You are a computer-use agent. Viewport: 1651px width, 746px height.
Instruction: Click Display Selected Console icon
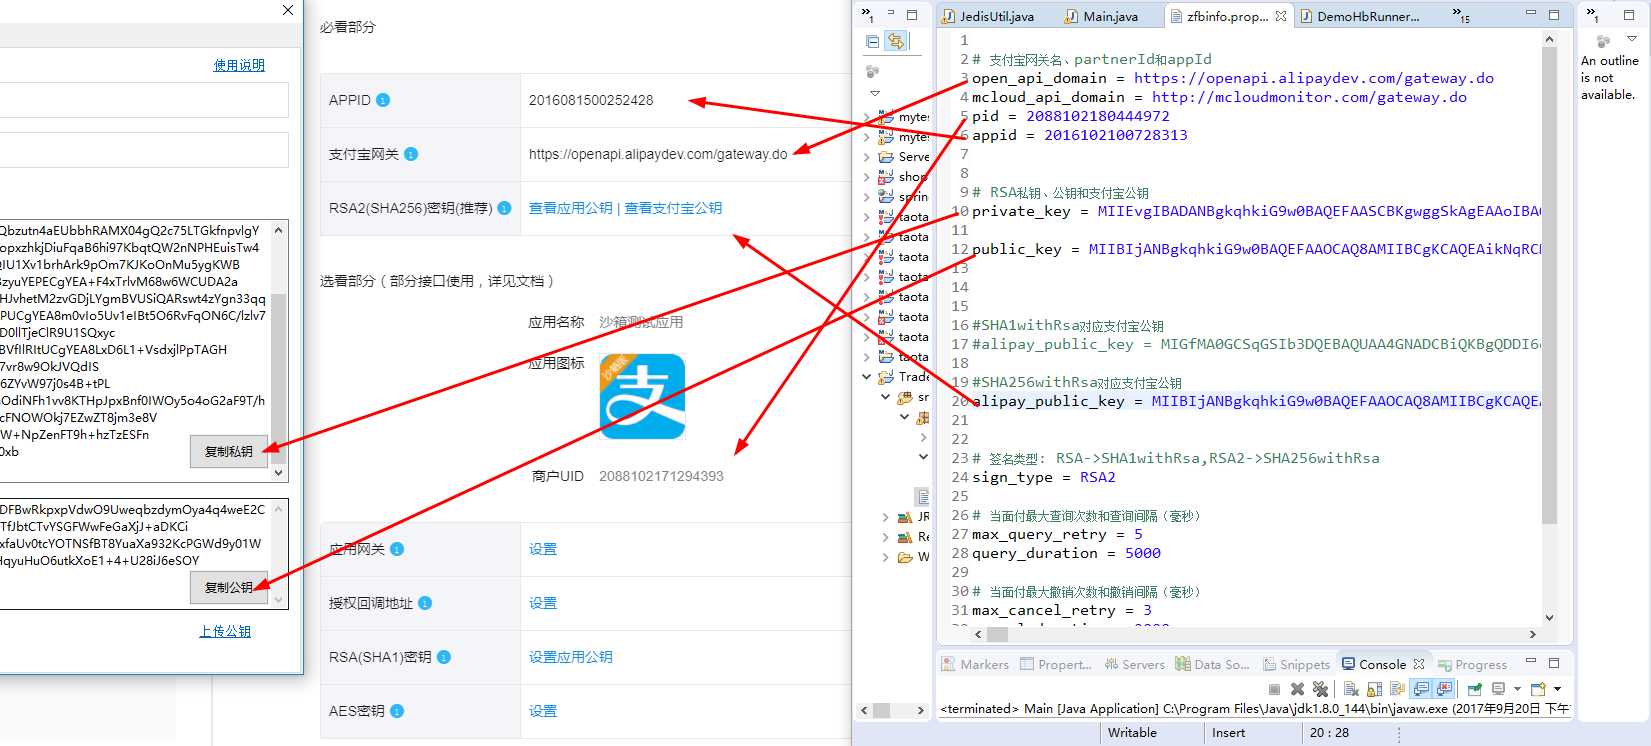[1499, 689]
